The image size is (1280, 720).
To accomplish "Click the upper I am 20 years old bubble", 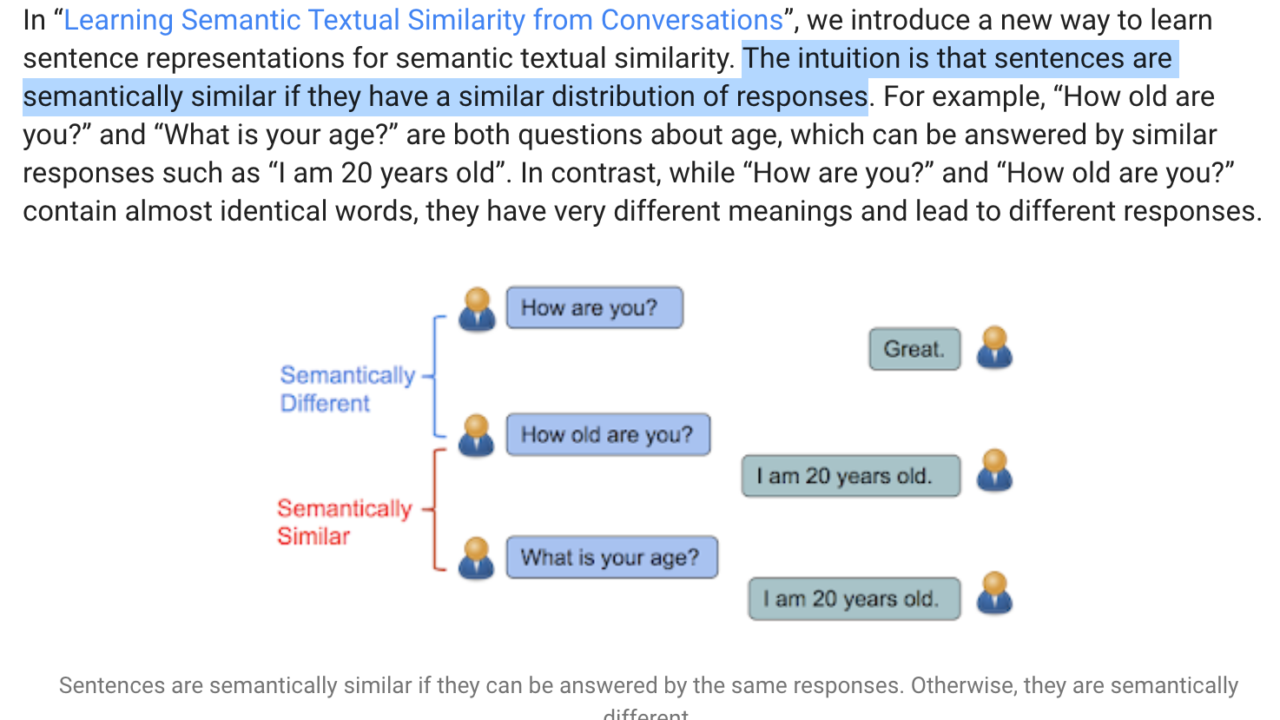I will click(x=851, y=476).
